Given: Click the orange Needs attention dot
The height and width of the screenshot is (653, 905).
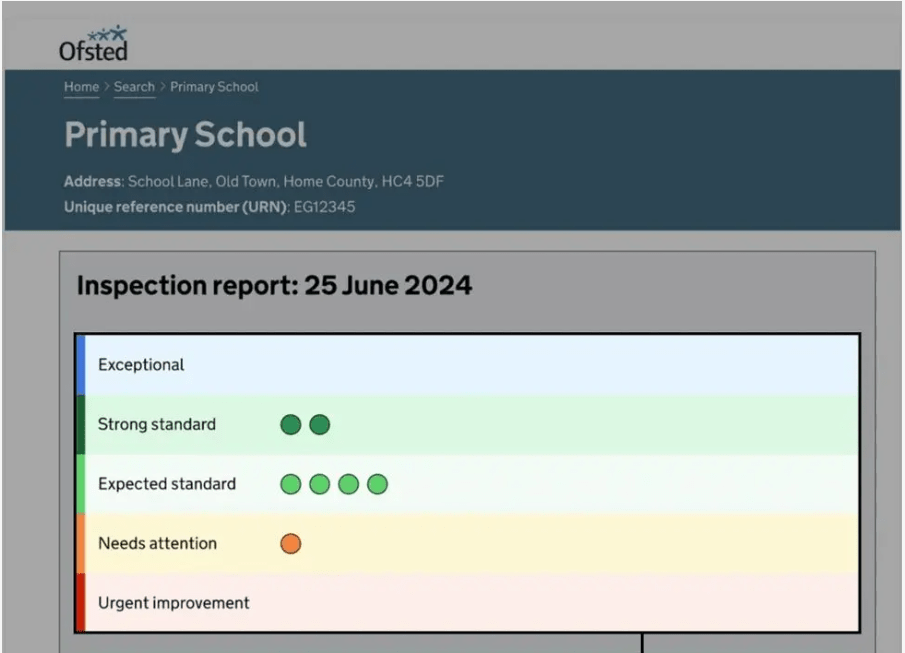Looking at the screenshot, I should [290, 544].
